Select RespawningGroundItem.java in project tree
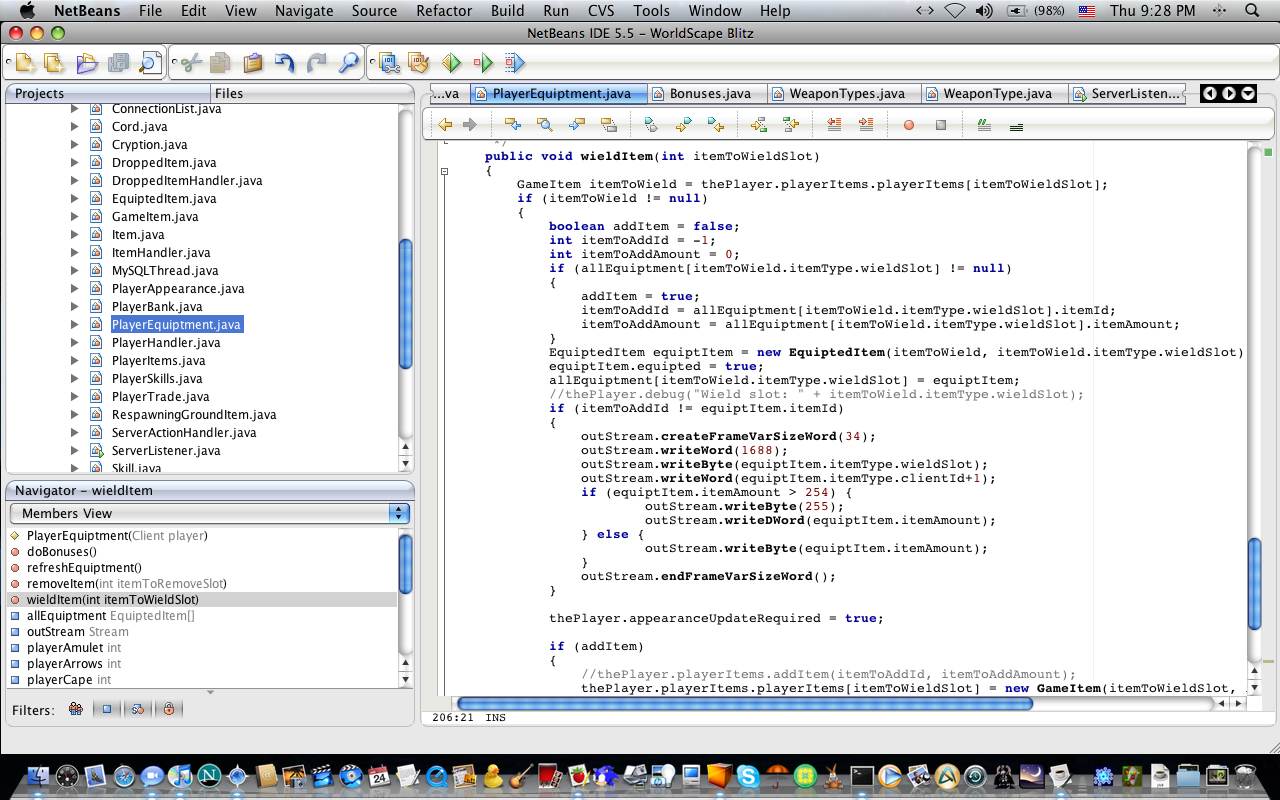 (194, 415)
